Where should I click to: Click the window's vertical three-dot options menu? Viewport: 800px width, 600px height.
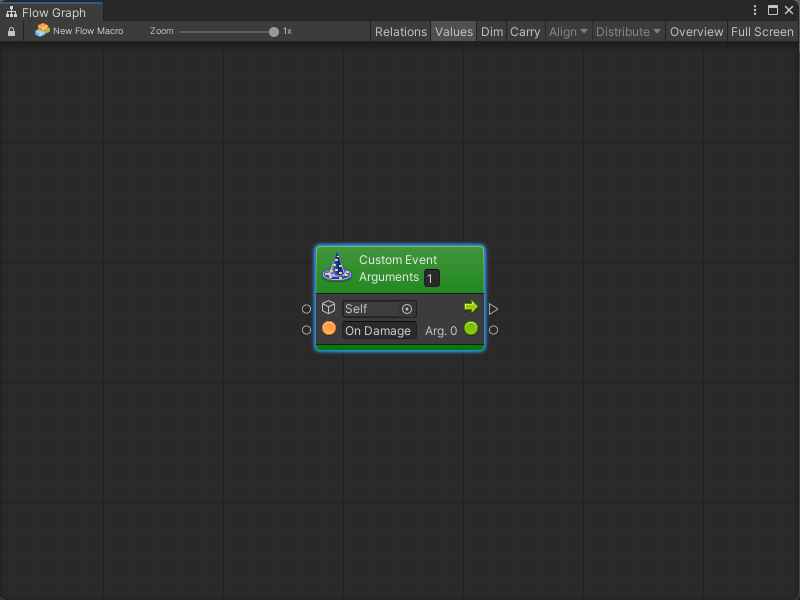point(755,10)
